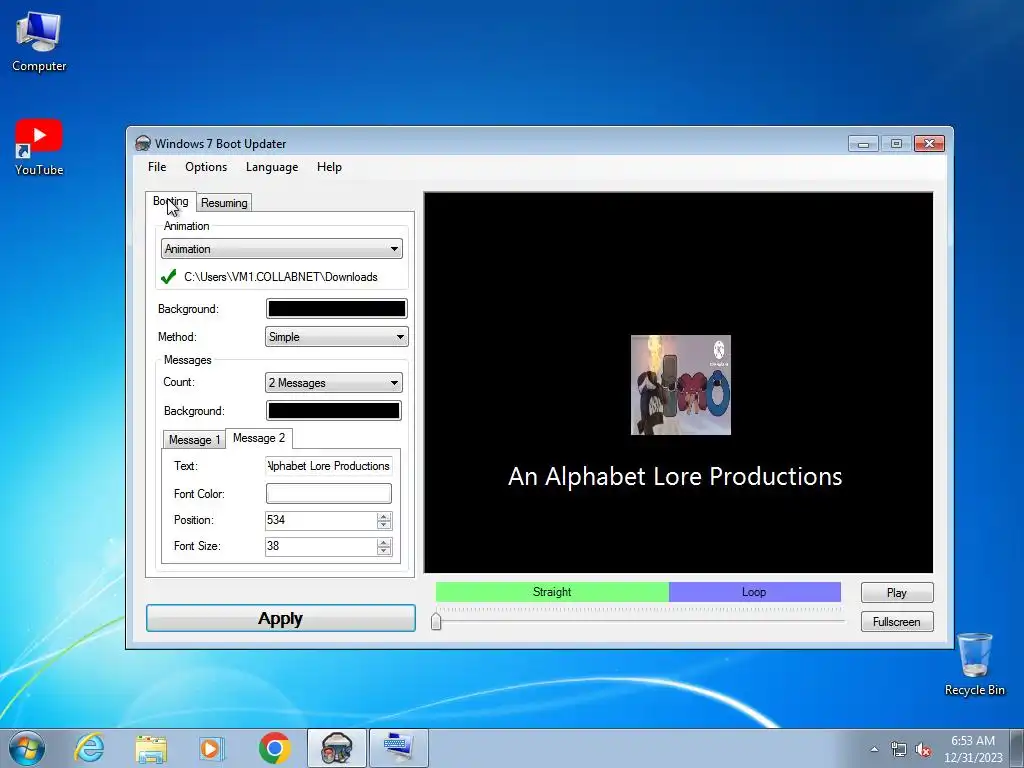Click the Play button
This screenshot has width=1024, height=768.
(x=897, y=592)
